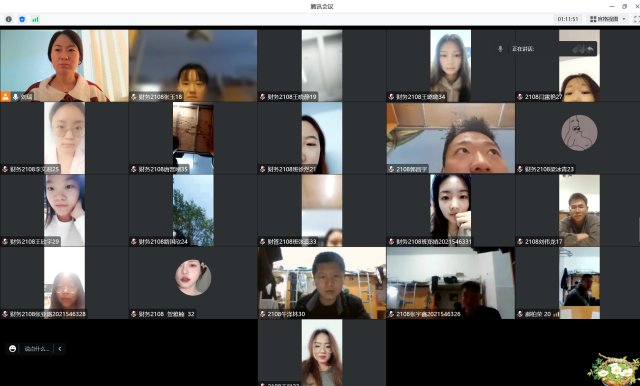Click the muted mic icon of participant 2021546331
The image size is (640, 386).
tap(391, 242)
